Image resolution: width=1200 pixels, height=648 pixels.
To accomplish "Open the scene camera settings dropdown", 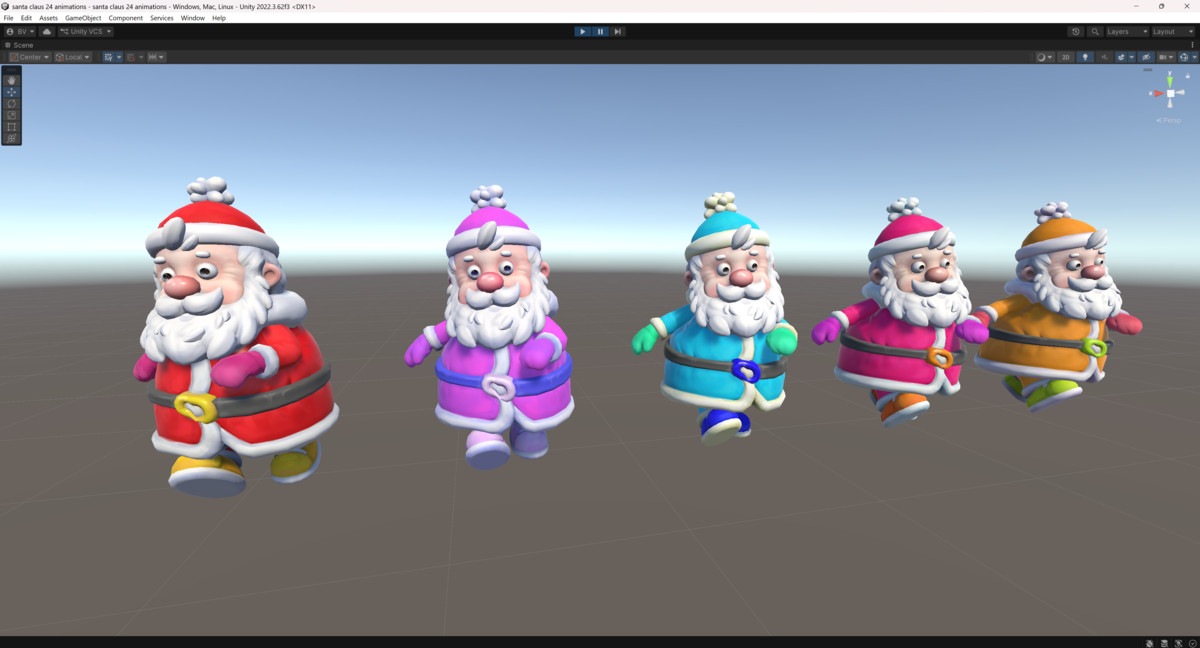I will 1166,57.
